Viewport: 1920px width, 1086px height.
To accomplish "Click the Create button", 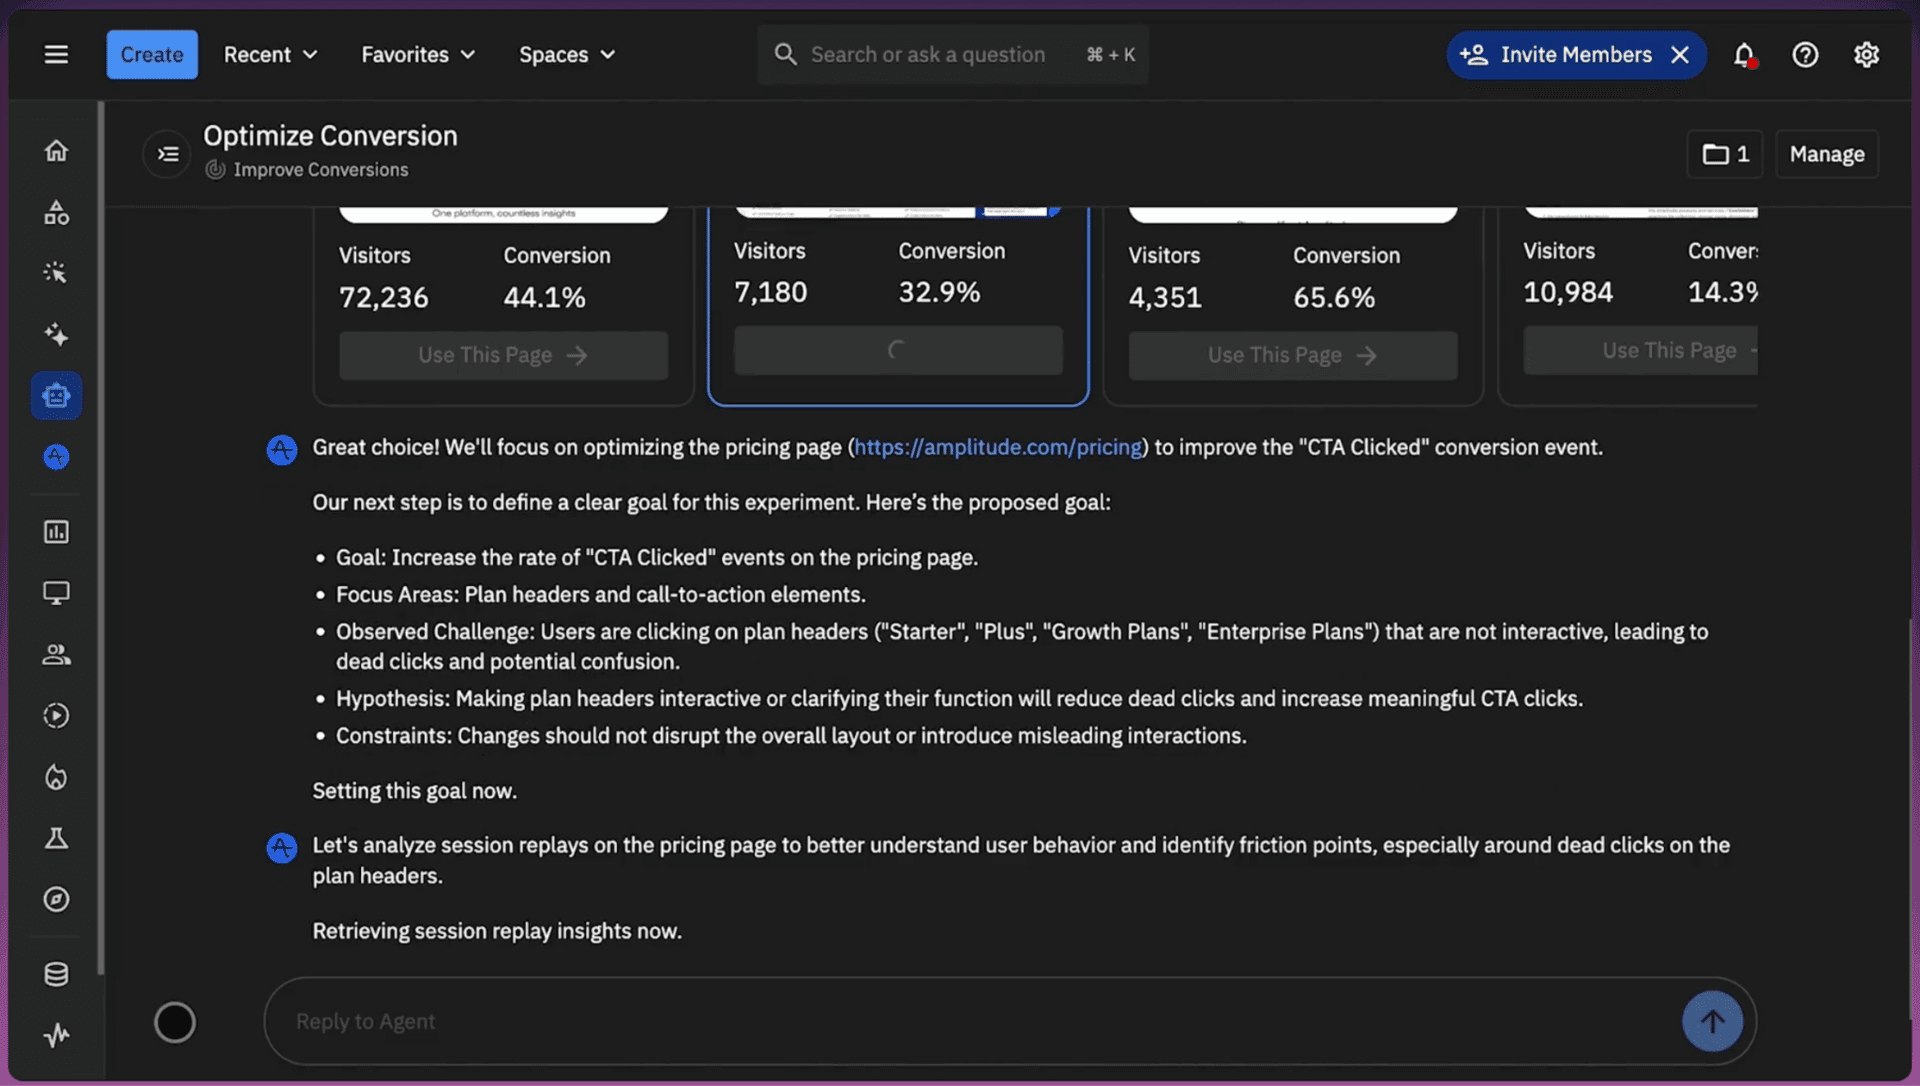I will coord(151,54).
